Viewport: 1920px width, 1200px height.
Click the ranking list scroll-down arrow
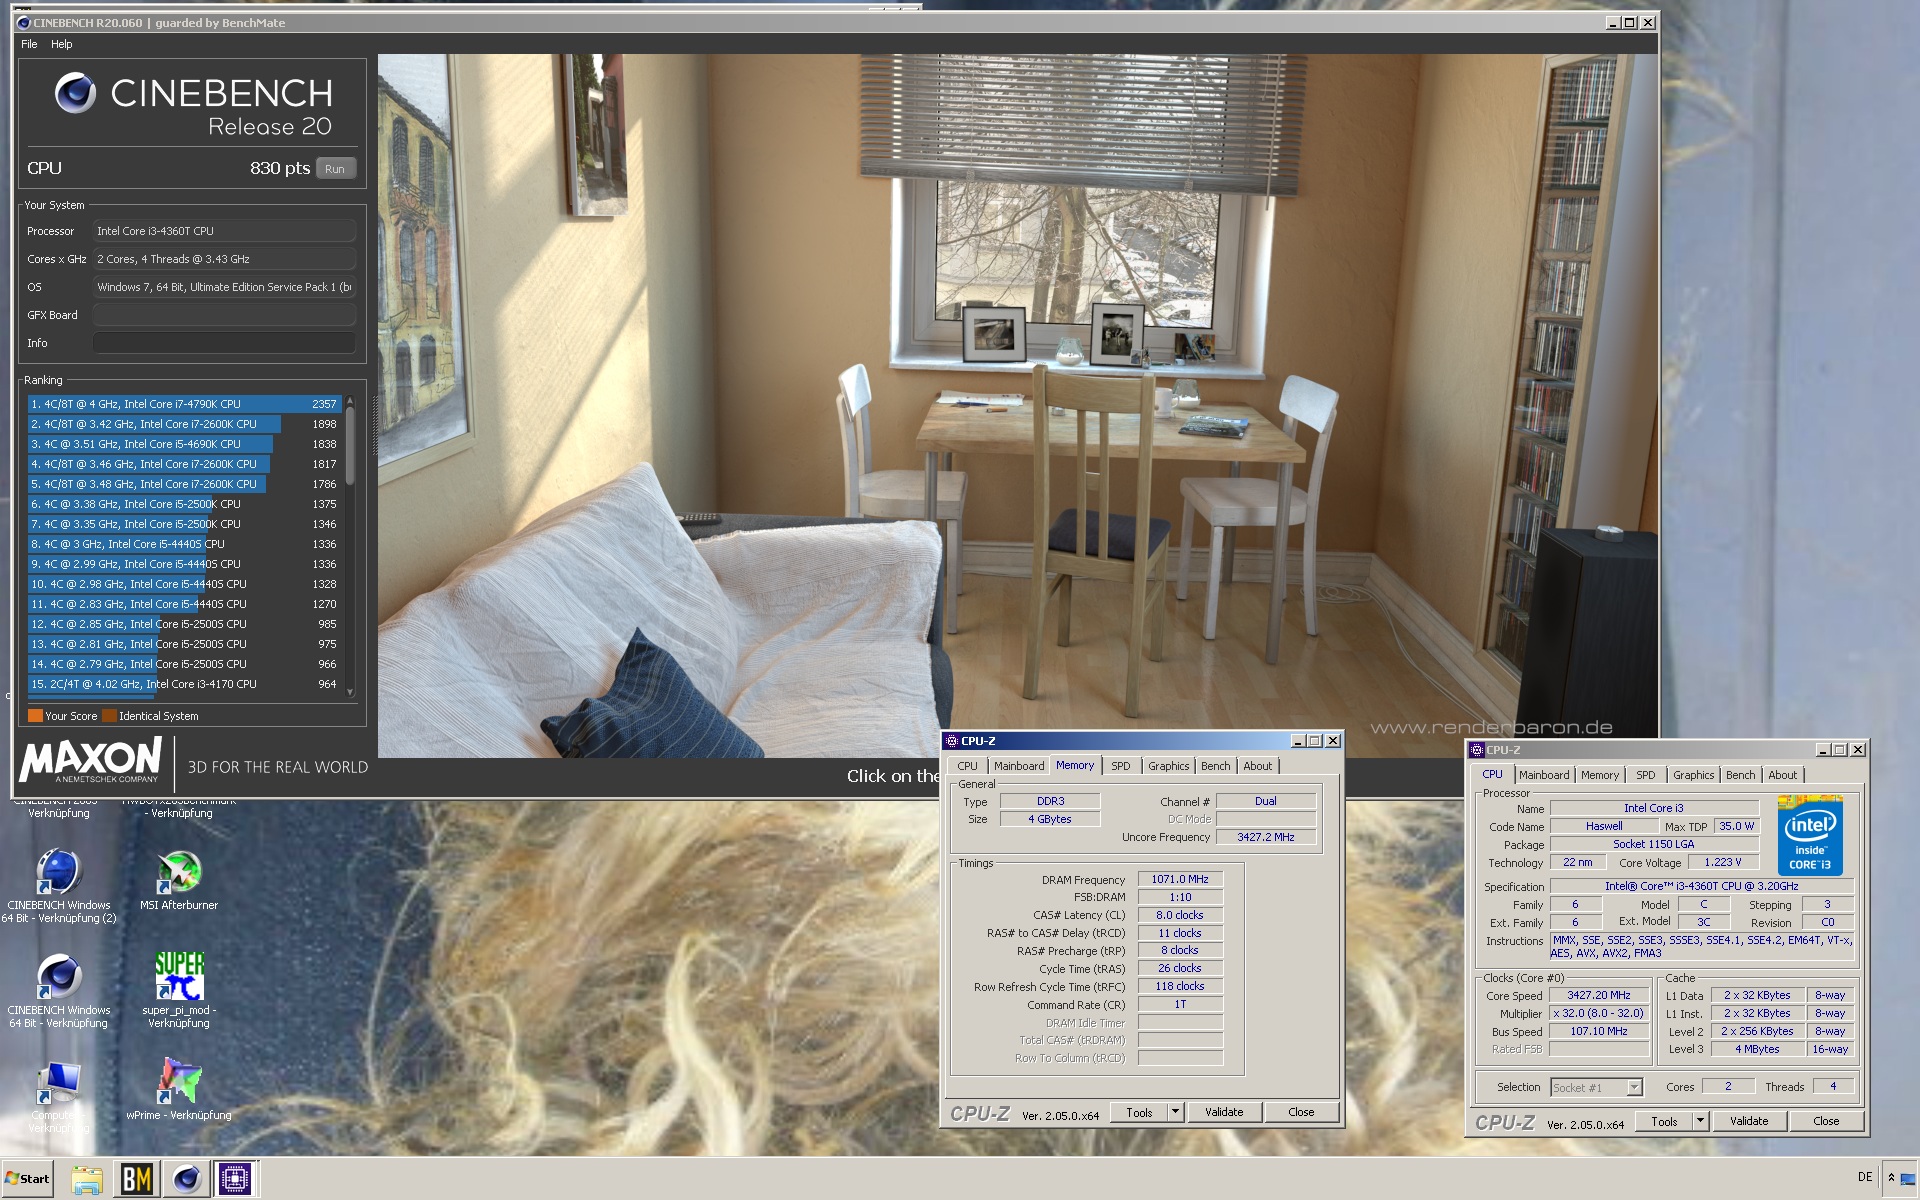350,692
